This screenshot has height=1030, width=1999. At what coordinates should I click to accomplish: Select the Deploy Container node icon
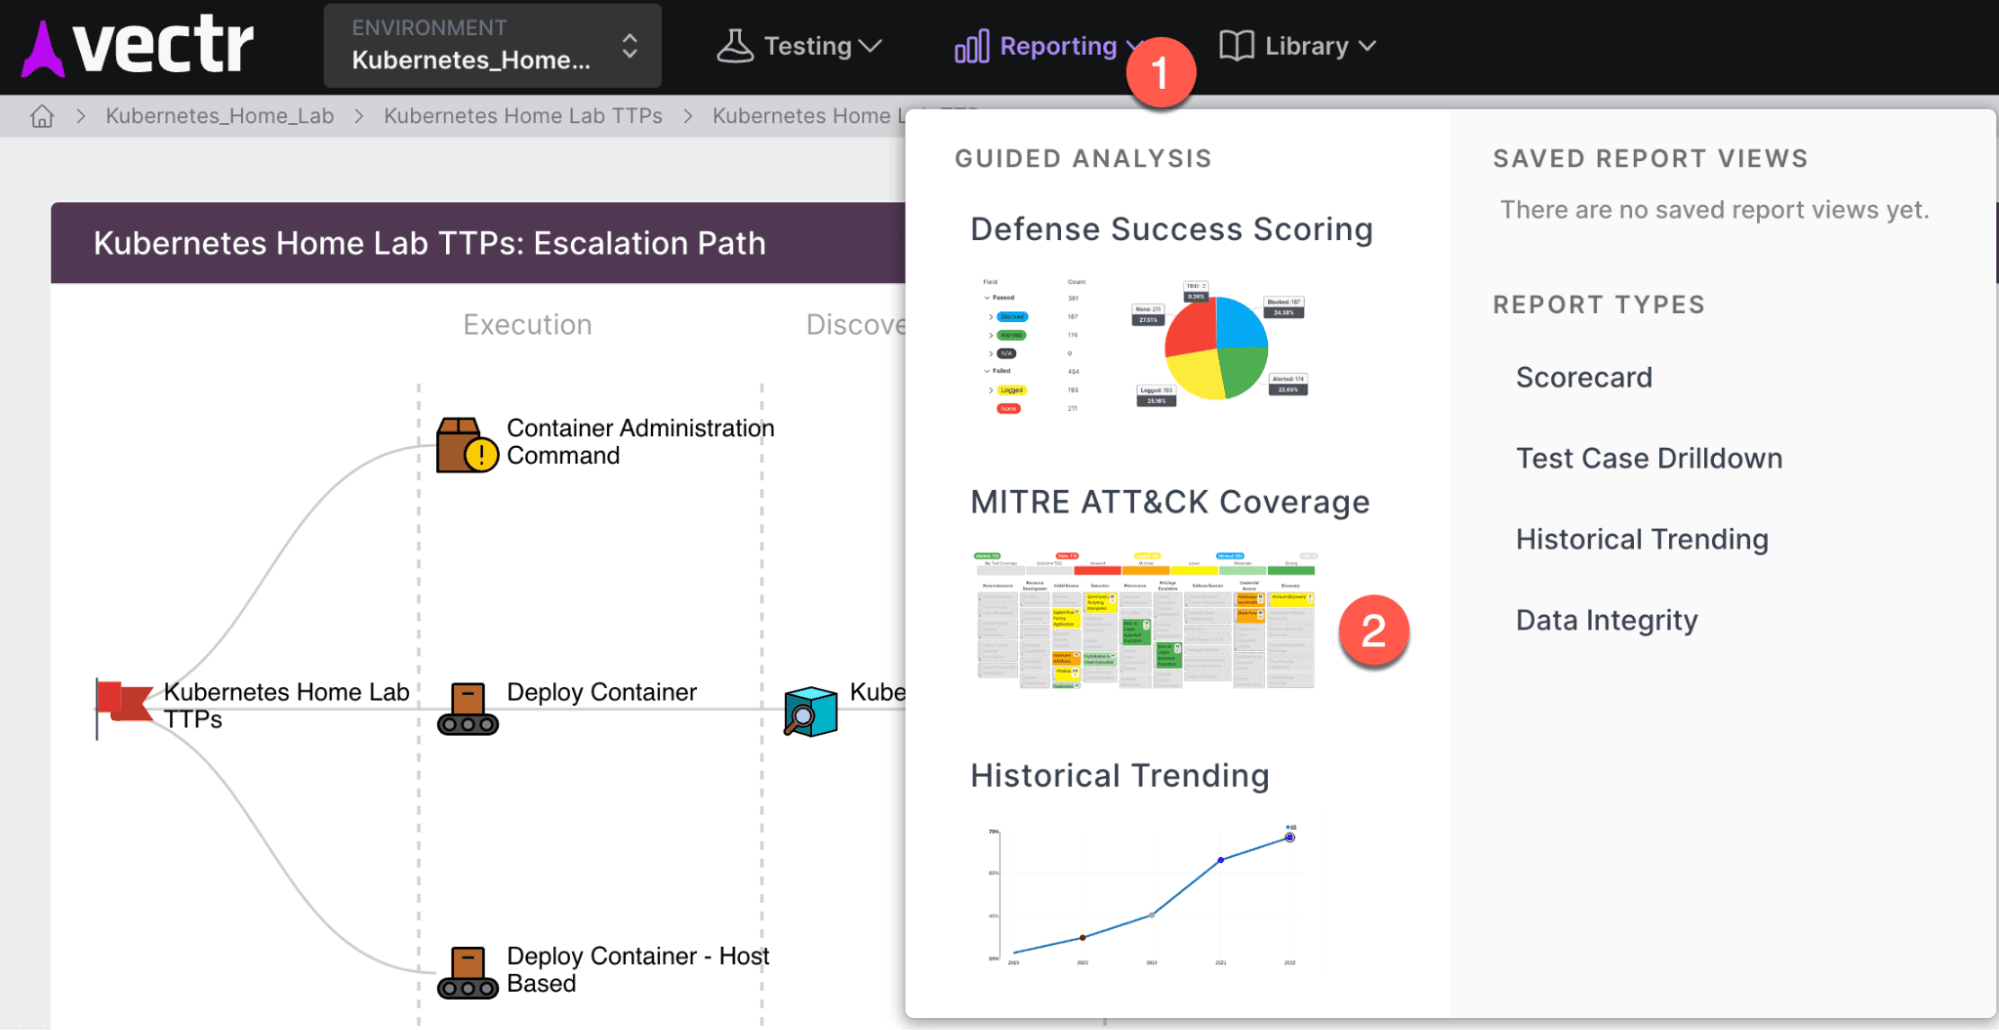[x=467, y=709]
